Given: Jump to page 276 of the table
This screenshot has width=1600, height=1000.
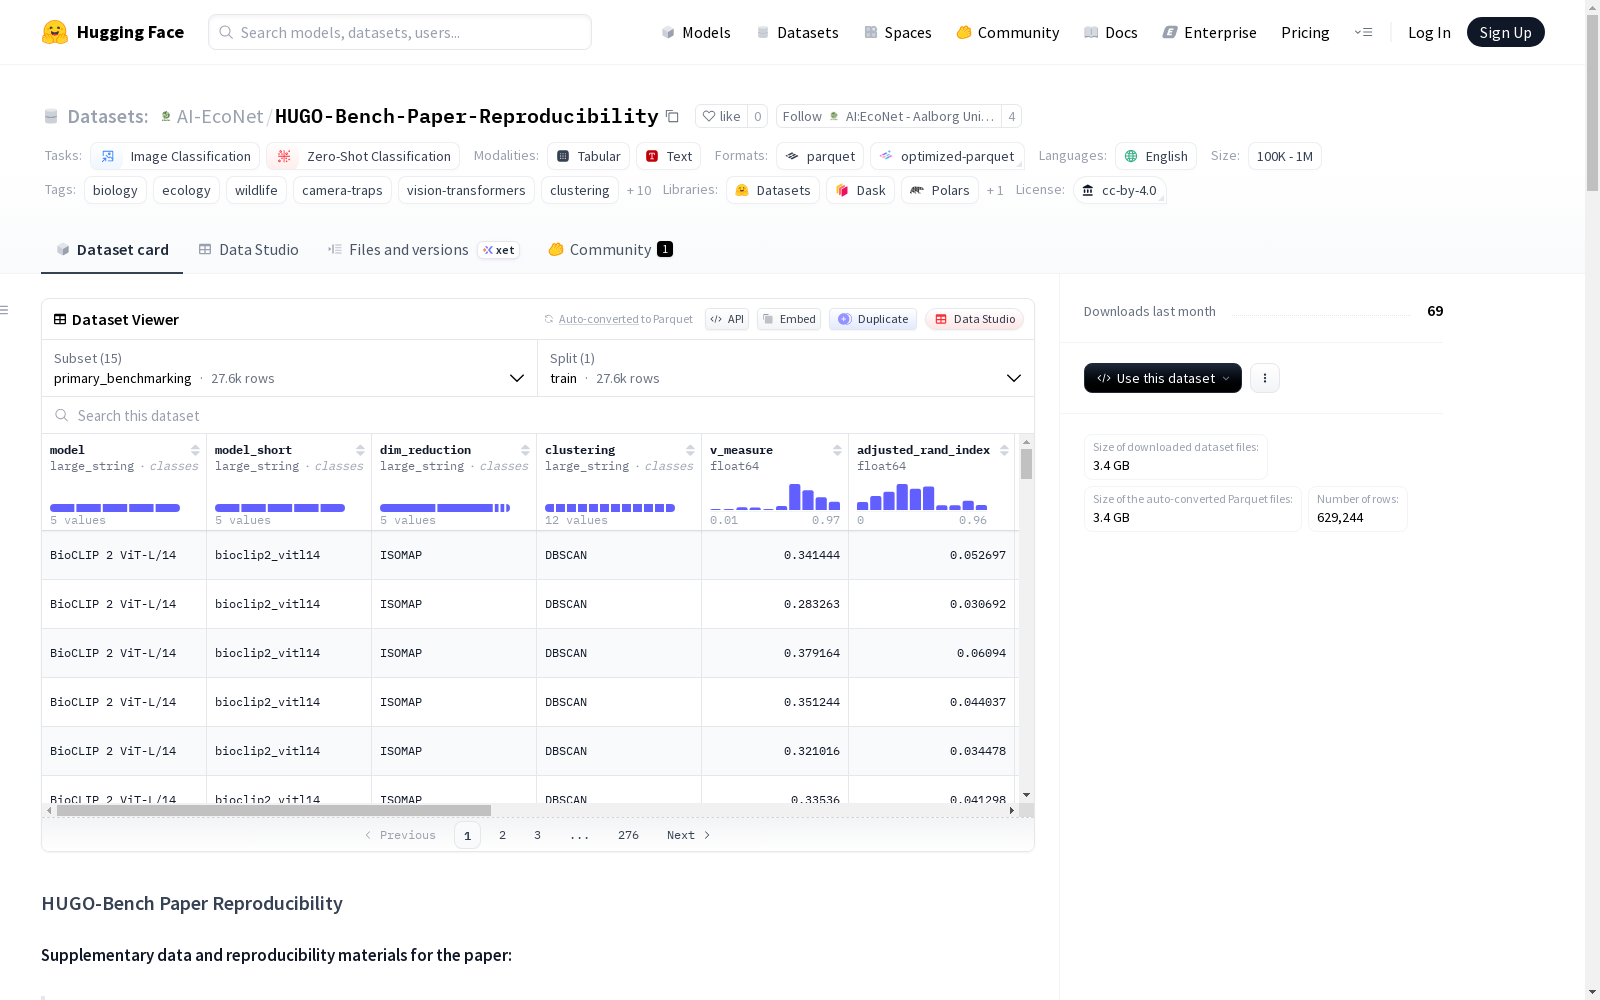Looking at the screenshot, I should (628, 835).
